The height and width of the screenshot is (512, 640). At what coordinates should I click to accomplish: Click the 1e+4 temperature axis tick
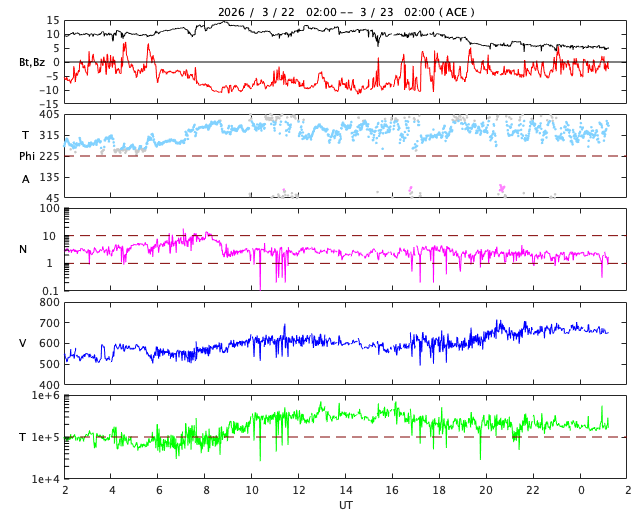[45, 479]
